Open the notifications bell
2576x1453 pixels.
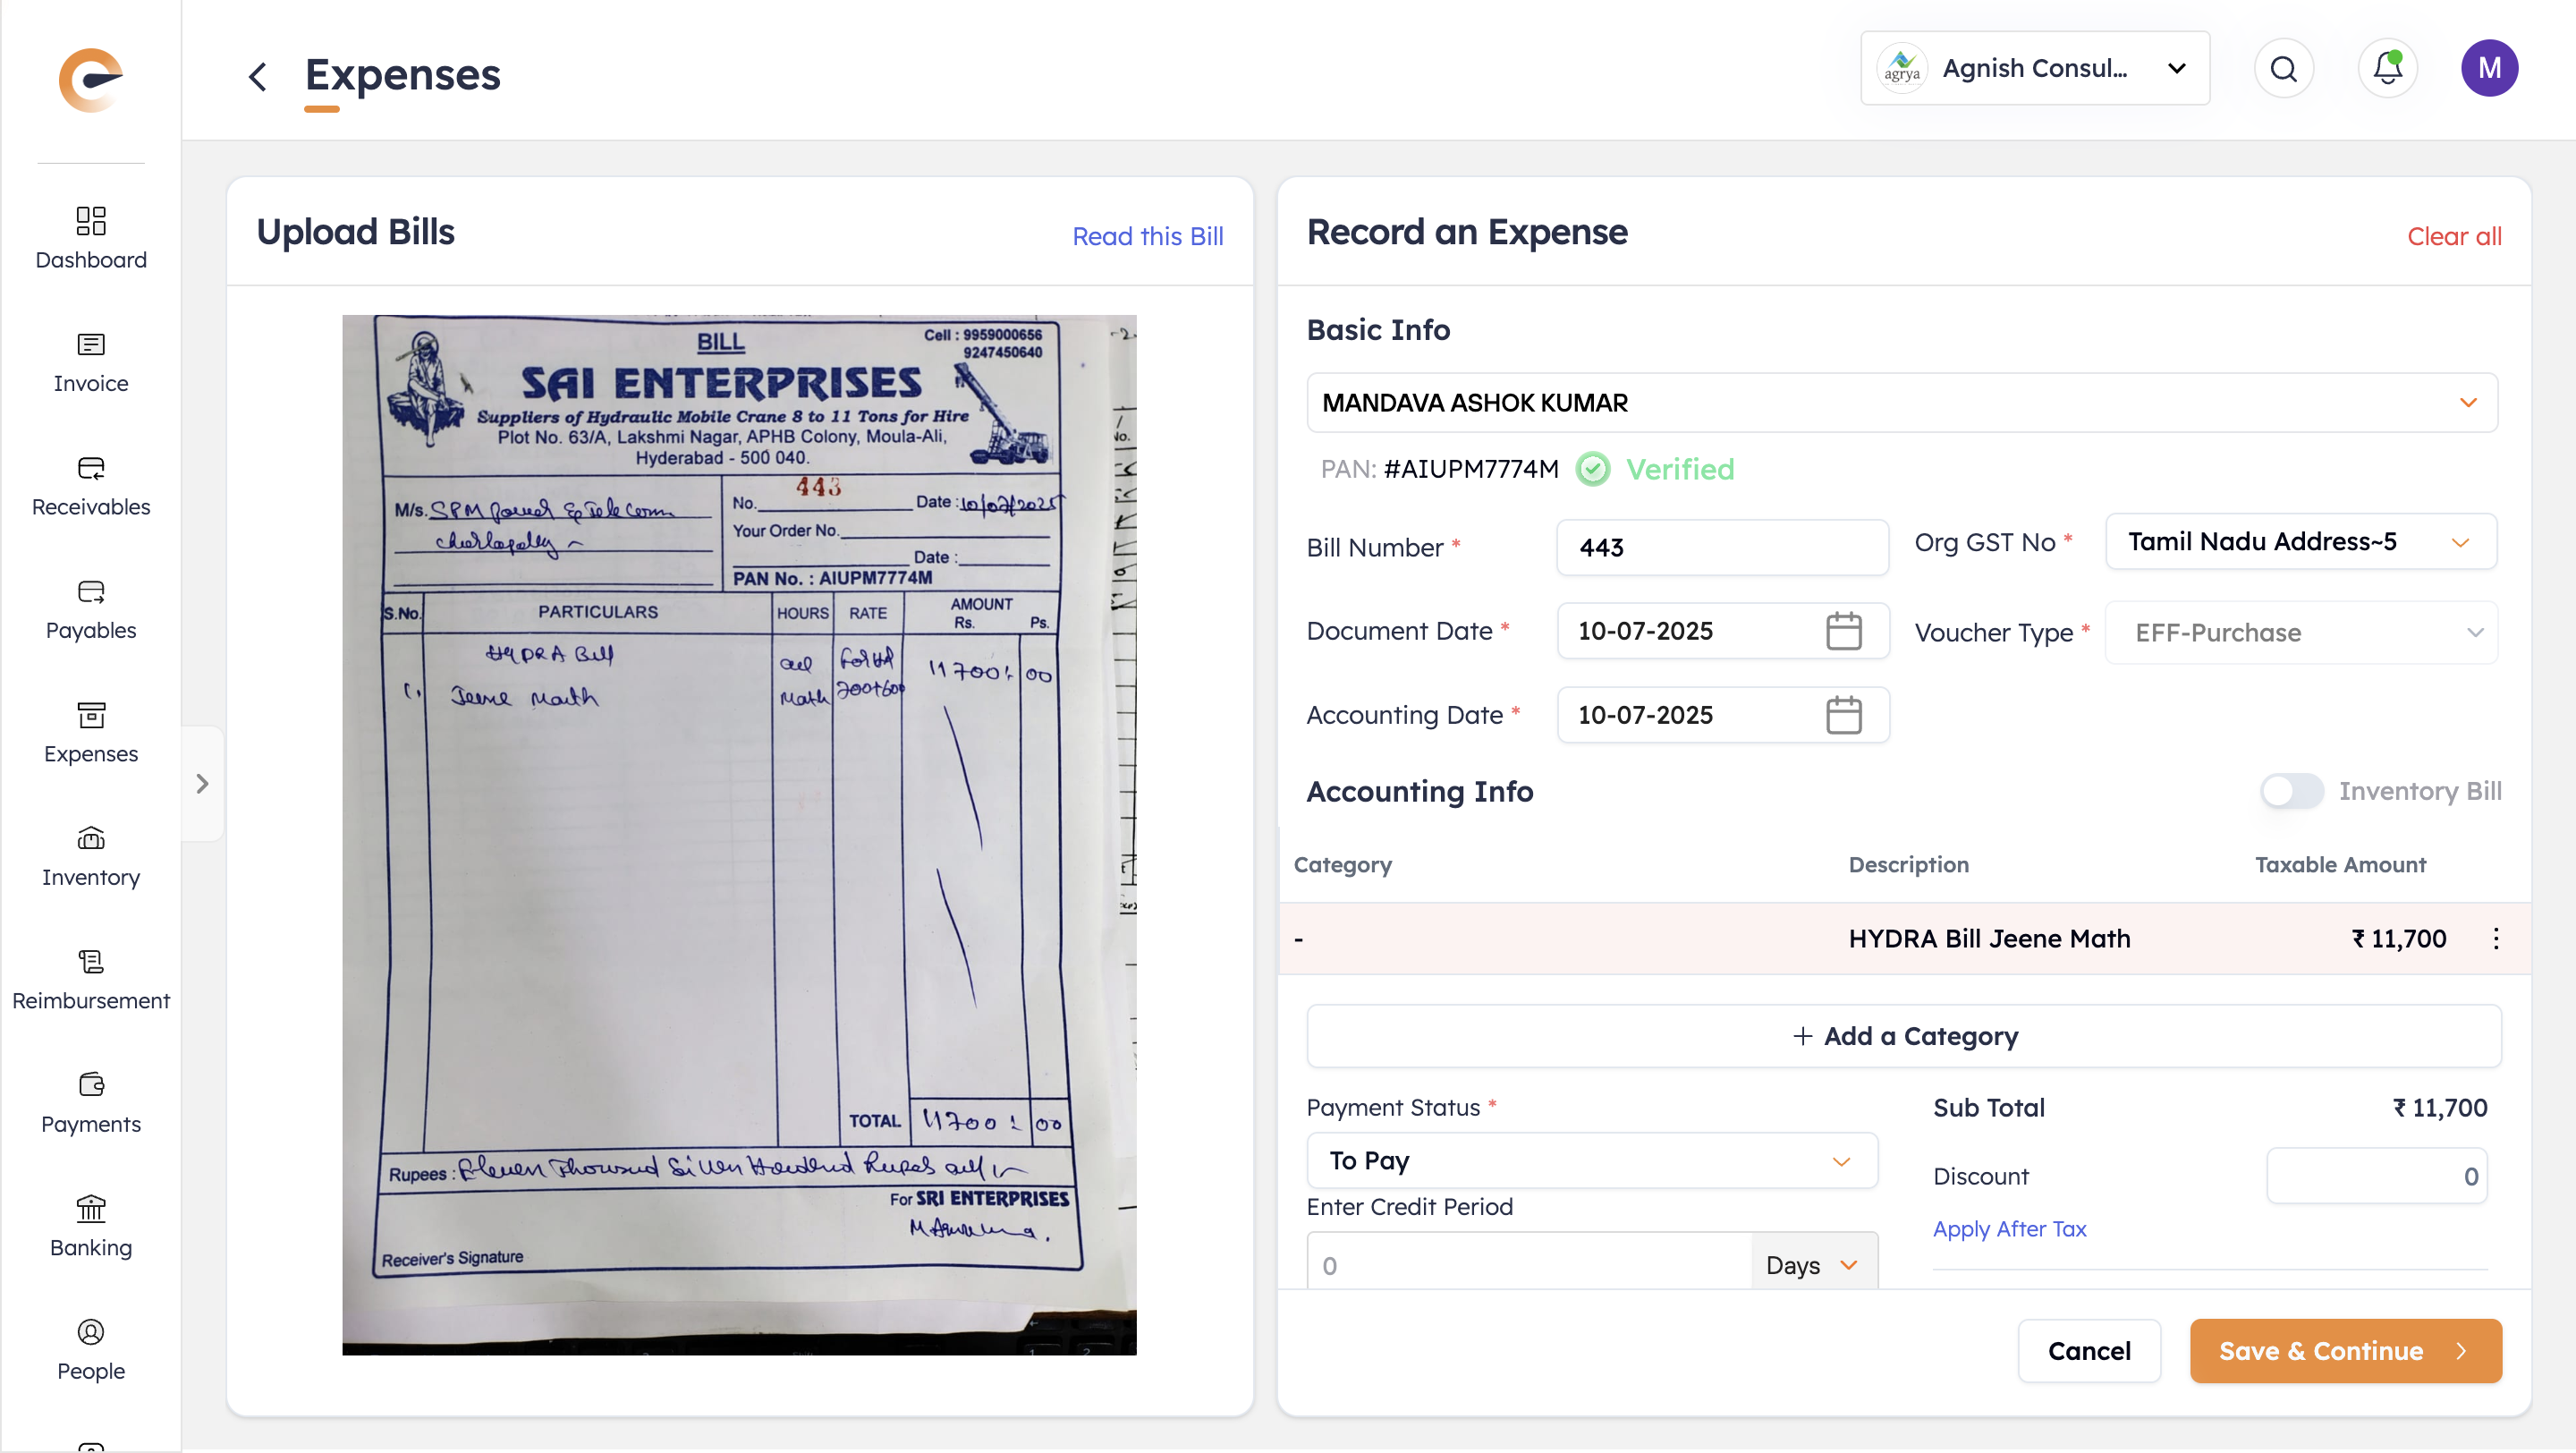pos(2387,68)
